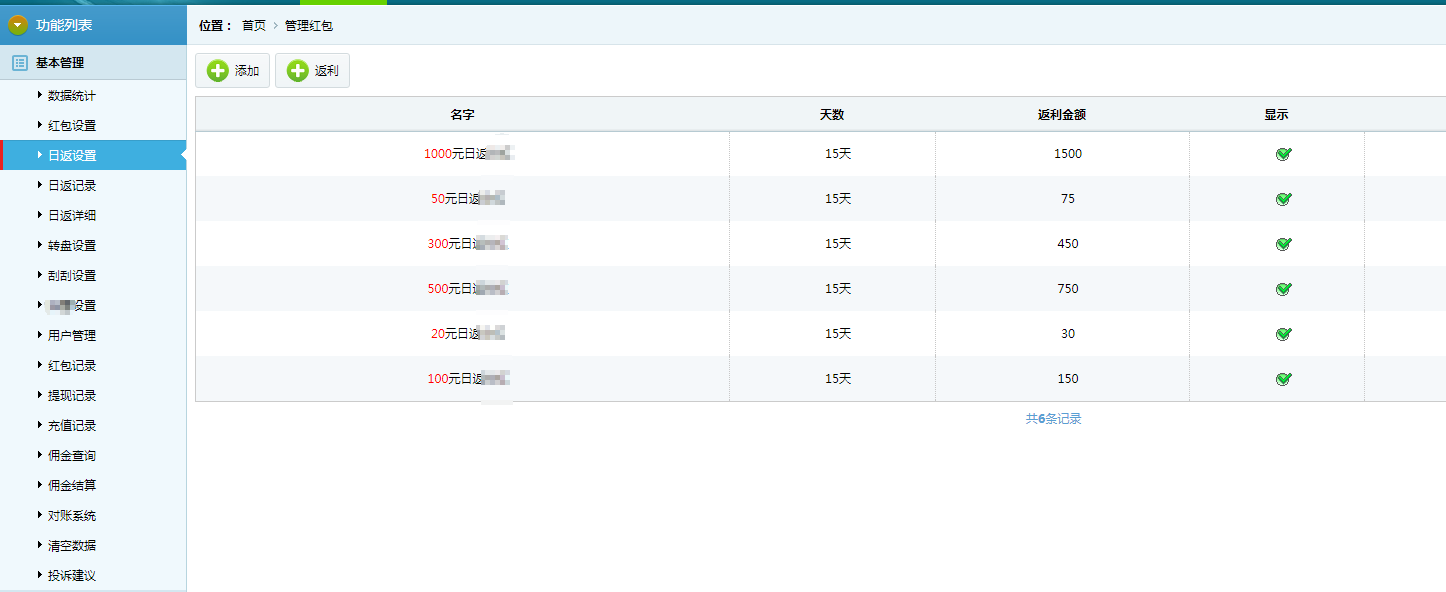This screenshot has height=592, width=1446.
Task: Toggle the display checkmark for 20元 row
Action: [1284, 334]
